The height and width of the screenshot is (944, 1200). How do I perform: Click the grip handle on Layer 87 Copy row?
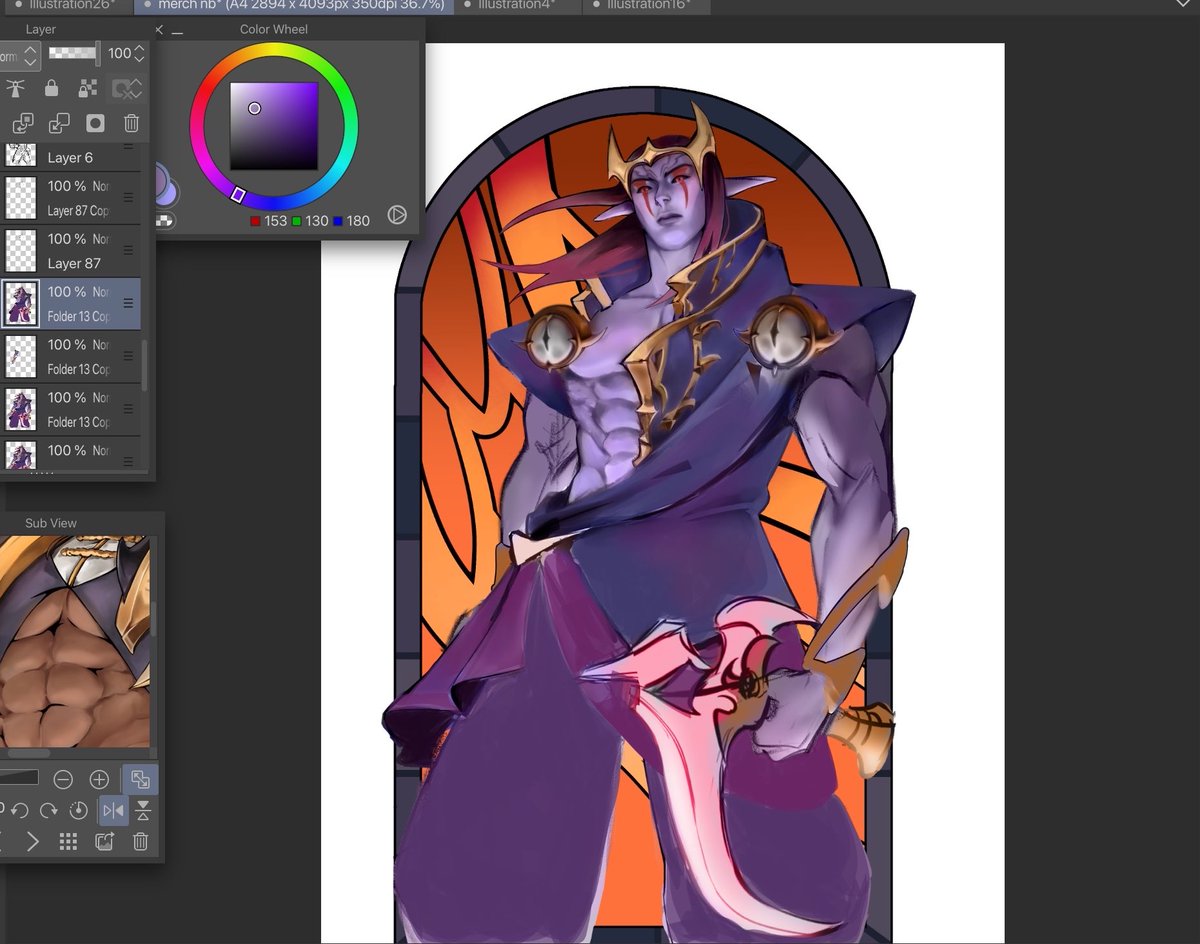pos(128,197)
